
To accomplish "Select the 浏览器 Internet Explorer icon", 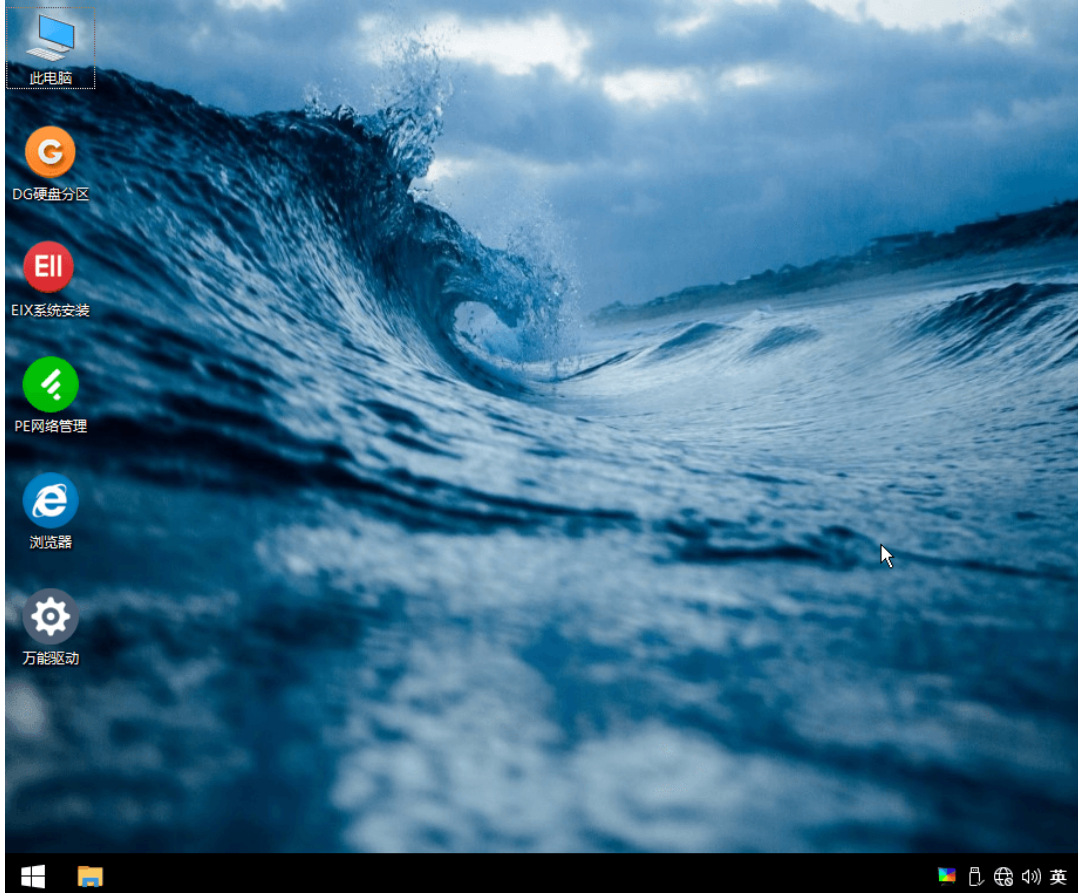I will pos(50,500).
